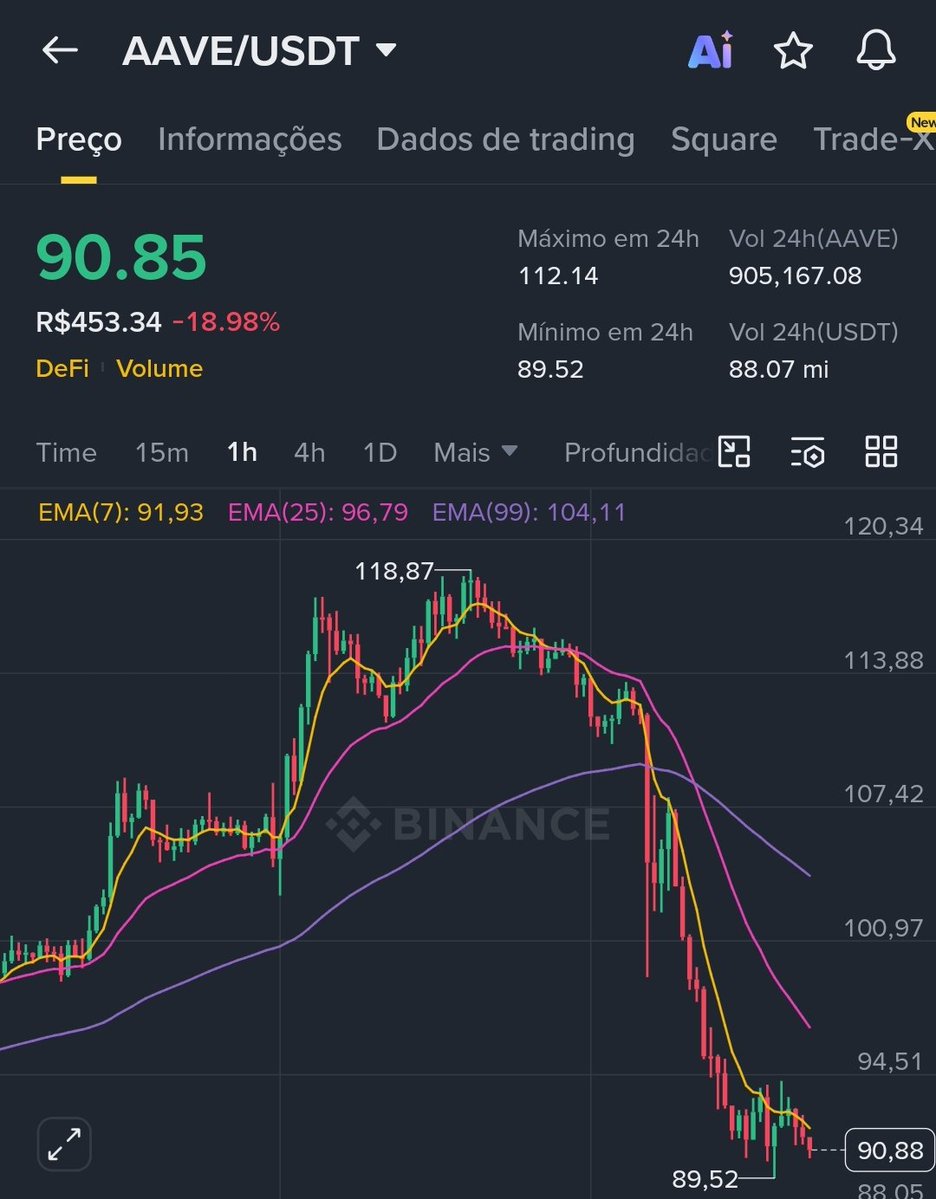936x1199 pixels.
Task: Open the chart indicator settings icon
Action: coord(808,451)
